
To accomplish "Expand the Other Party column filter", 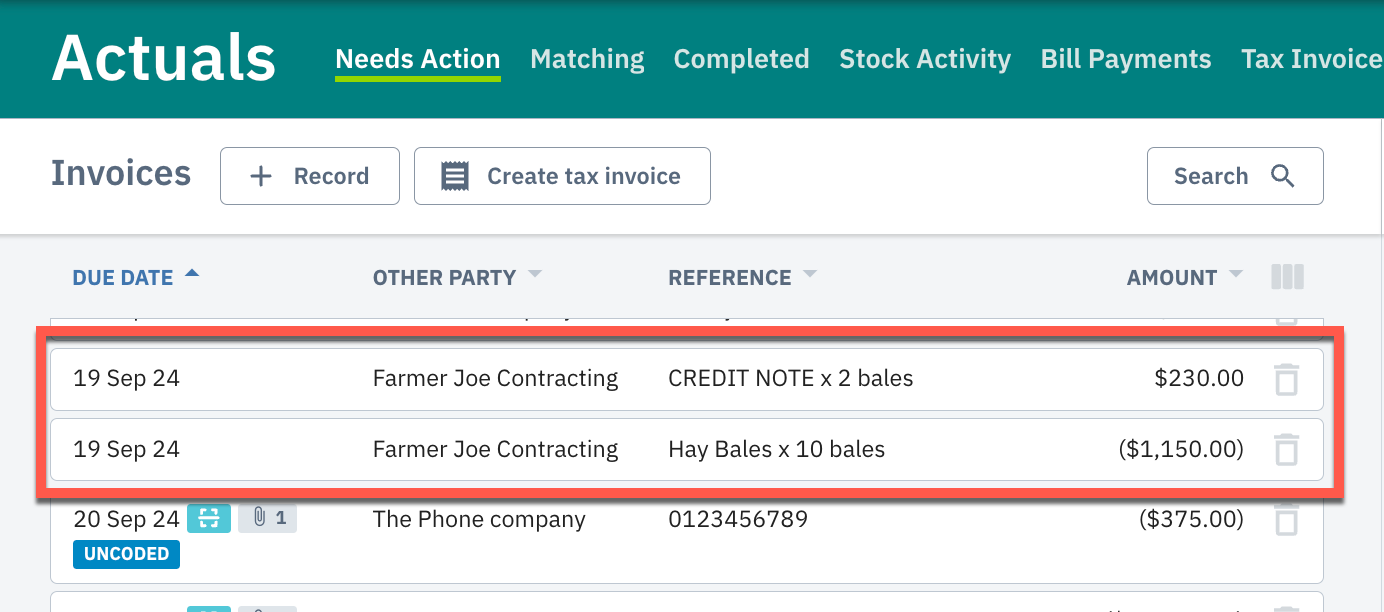I will coord(535,274).
